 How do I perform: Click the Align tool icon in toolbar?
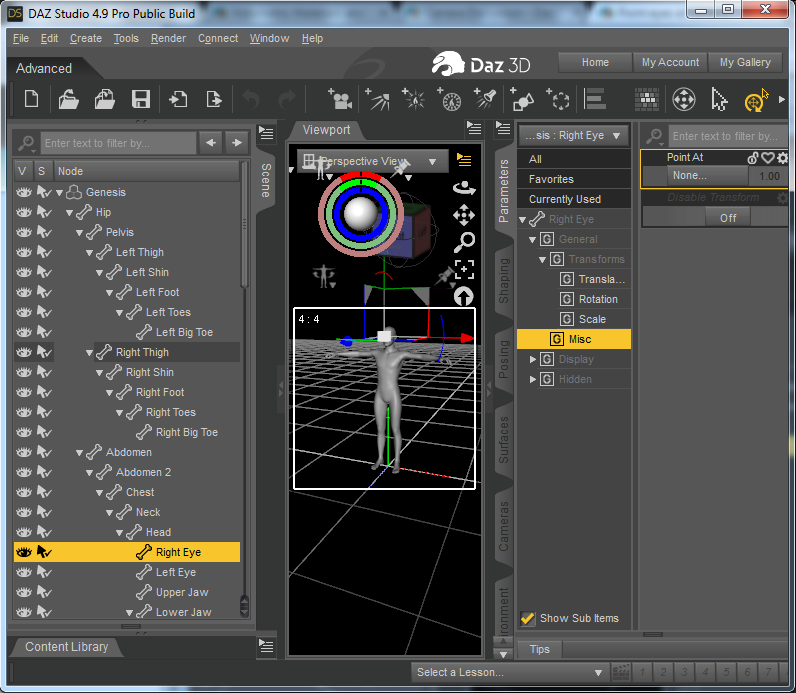pyautogui.click(x=594, y=99)
